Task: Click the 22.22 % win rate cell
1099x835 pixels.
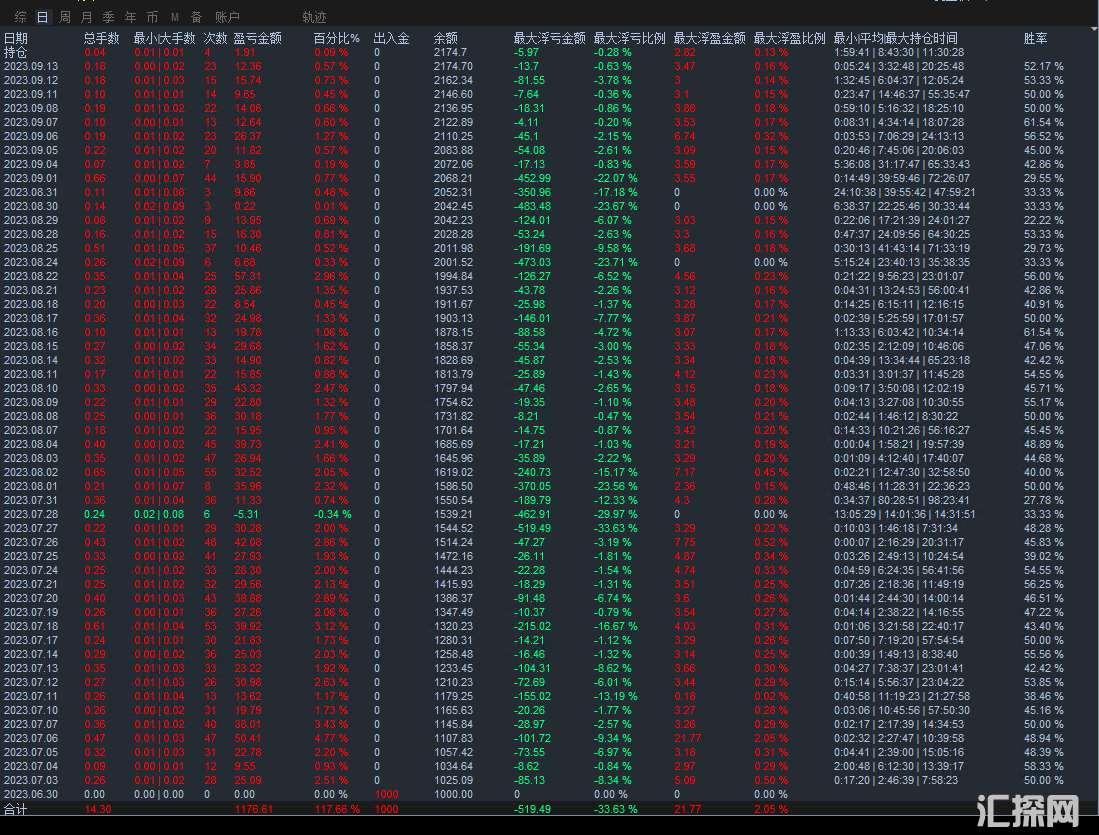Action: [1044, 220]
